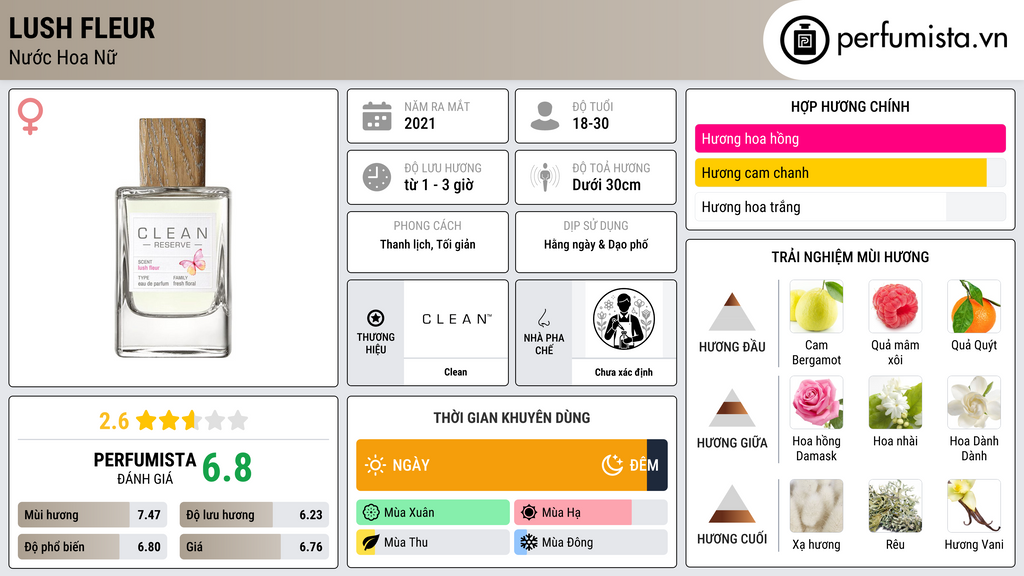Click the Độ phổ biến 6.80 score bar
Screen dimensions: 1024x576
(92, 547)
